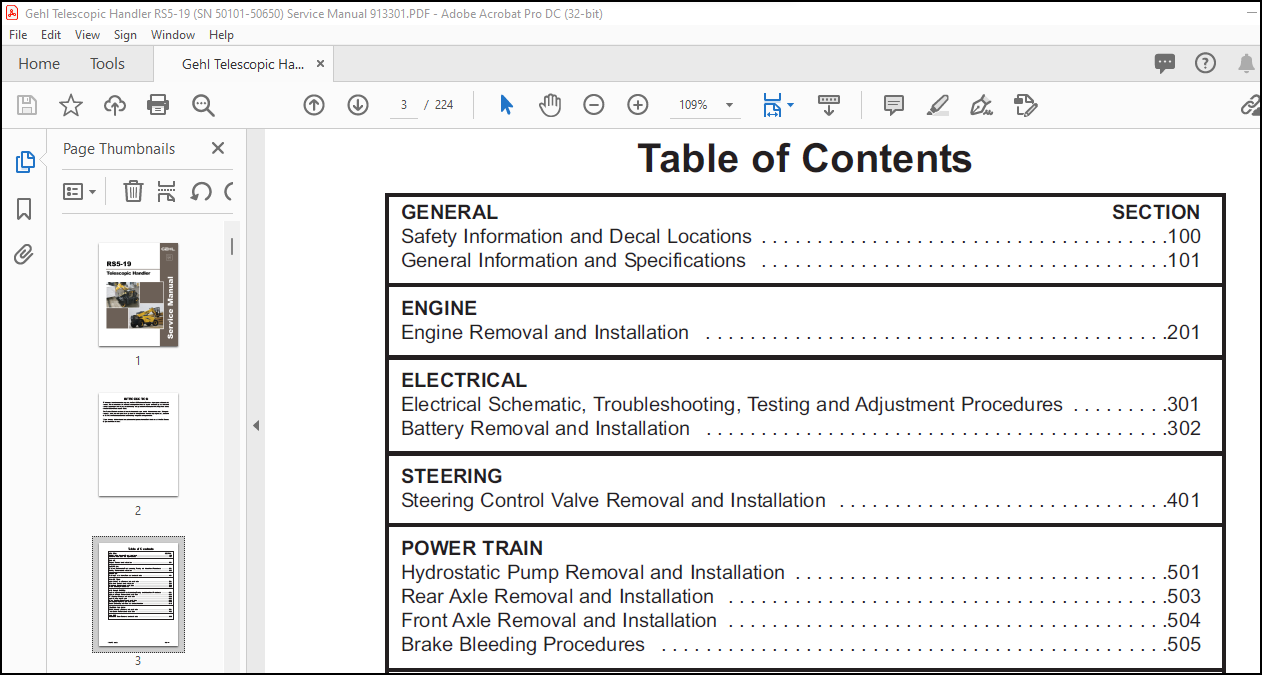The width and height of the screenshot is (1262, 675).
Task: Click the Table of Contents title
Action: (805, 158)
